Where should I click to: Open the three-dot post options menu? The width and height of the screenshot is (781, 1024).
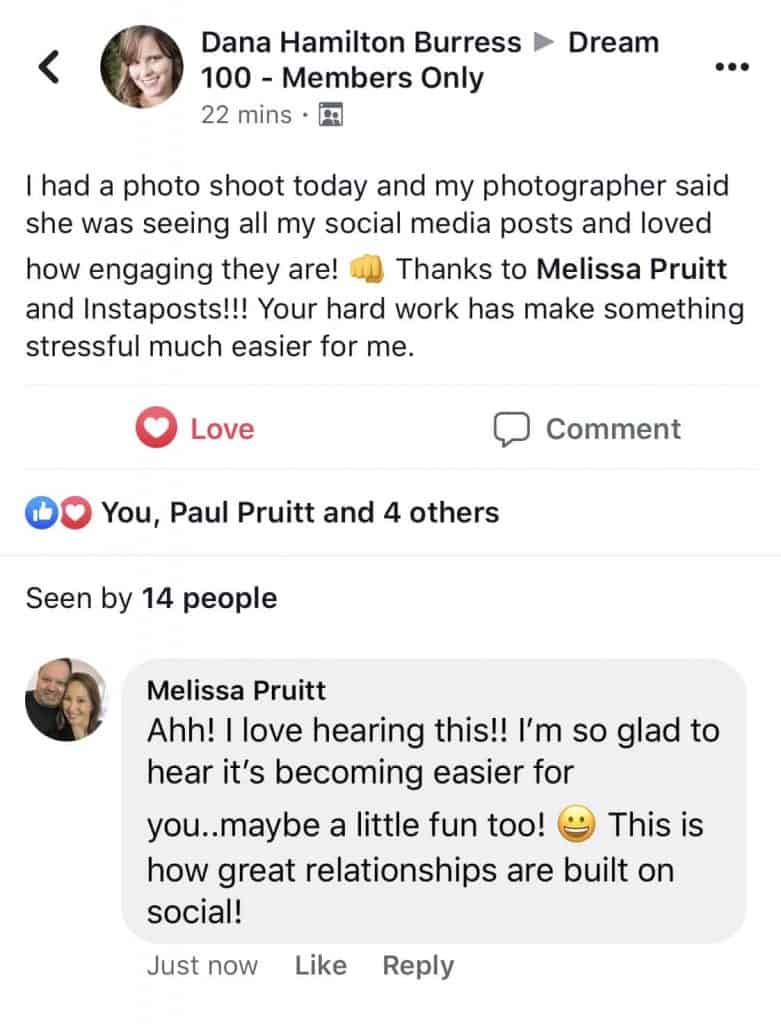pos(732,67)
